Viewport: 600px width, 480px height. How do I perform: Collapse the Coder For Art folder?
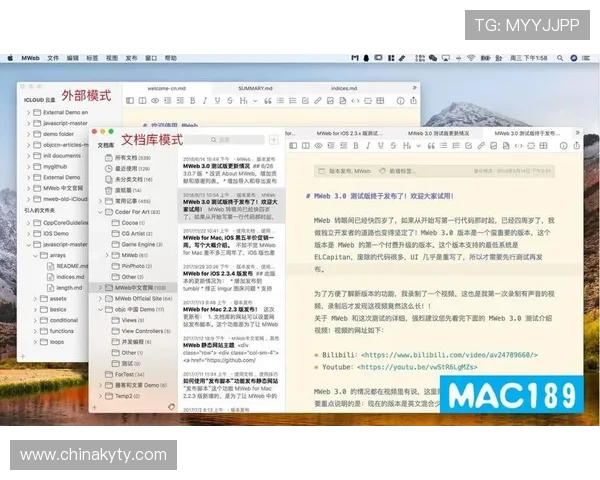click(x=100, y=212)
